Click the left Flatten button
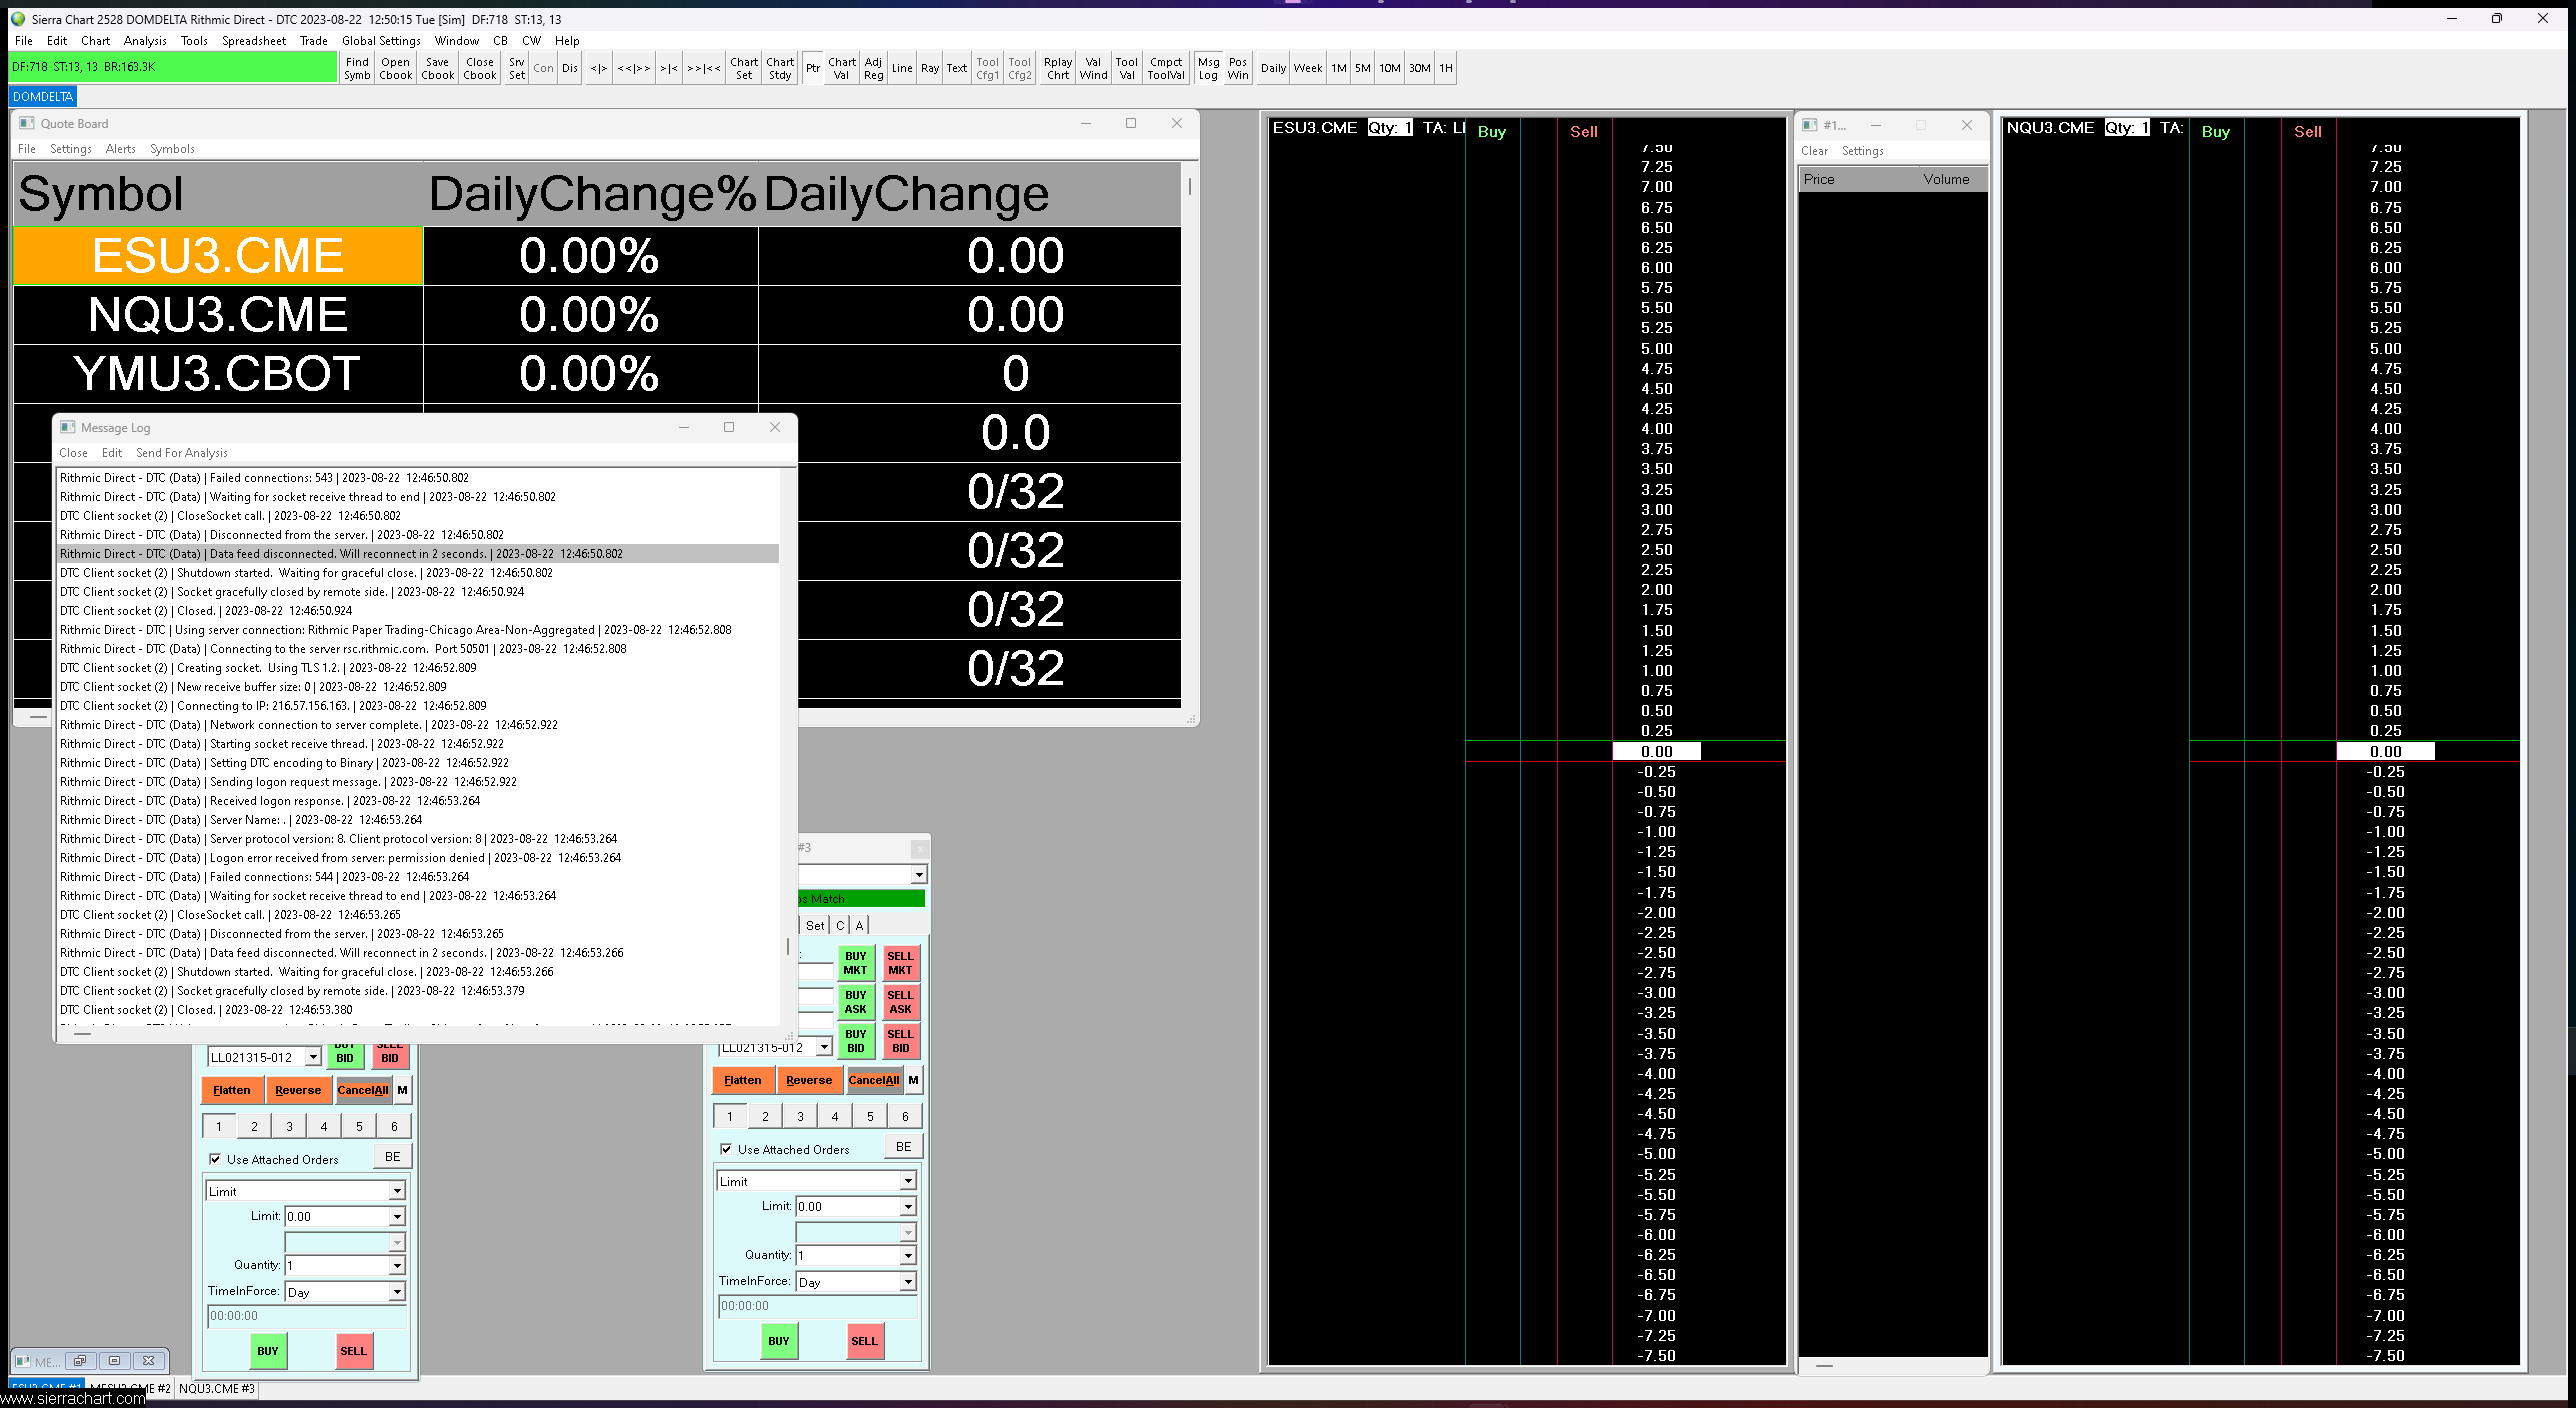Image resolution: width=2576 pixels, height=1408 pixels. coord(232,1090)
